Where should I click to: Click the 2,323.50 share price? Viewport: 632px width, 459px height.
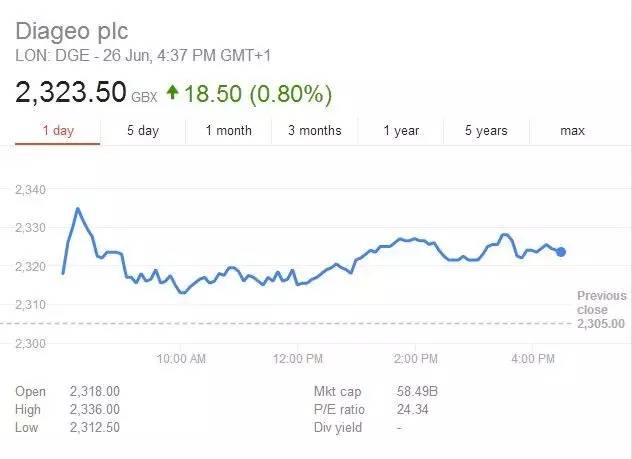[71, 94]
